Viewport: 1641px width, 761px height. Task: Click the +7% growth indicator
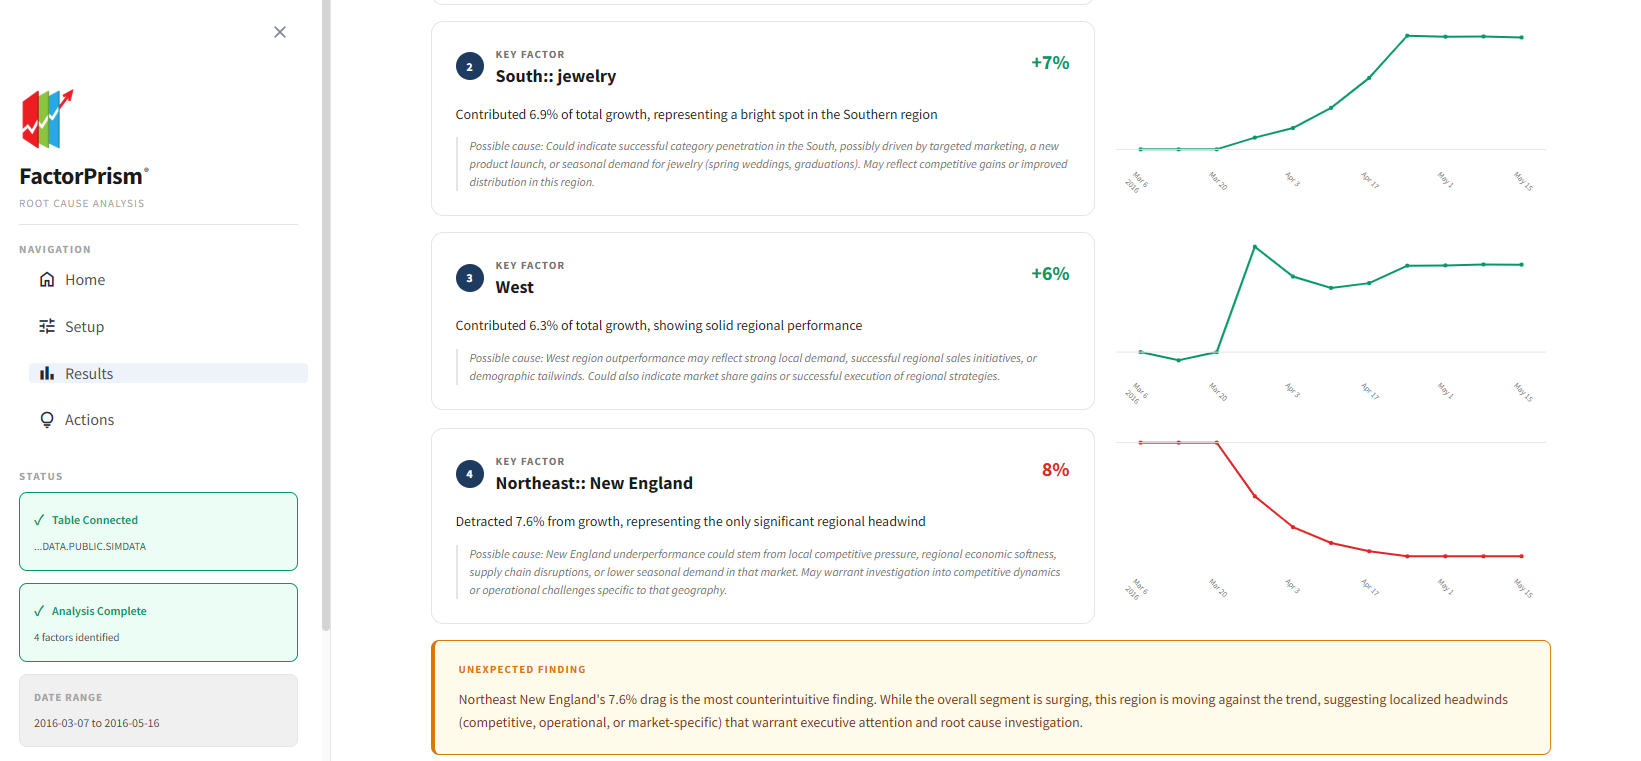click(1050, 62)
